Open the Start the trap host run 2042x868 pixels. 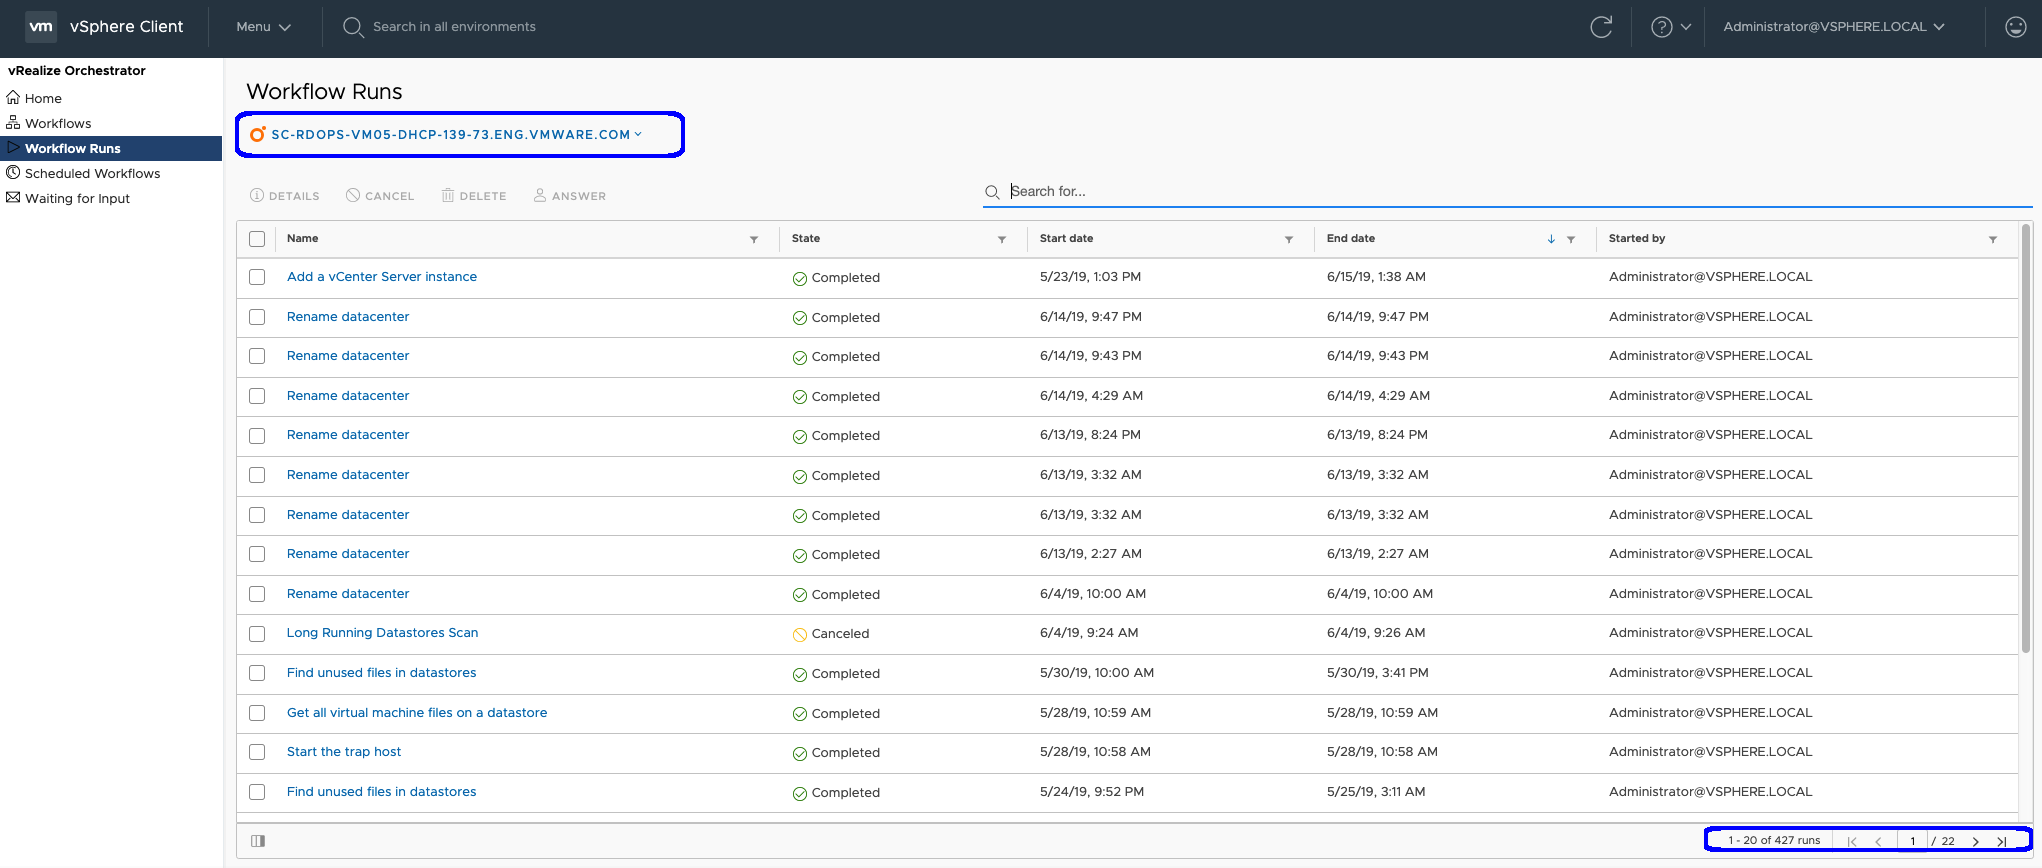pos(343,752)
